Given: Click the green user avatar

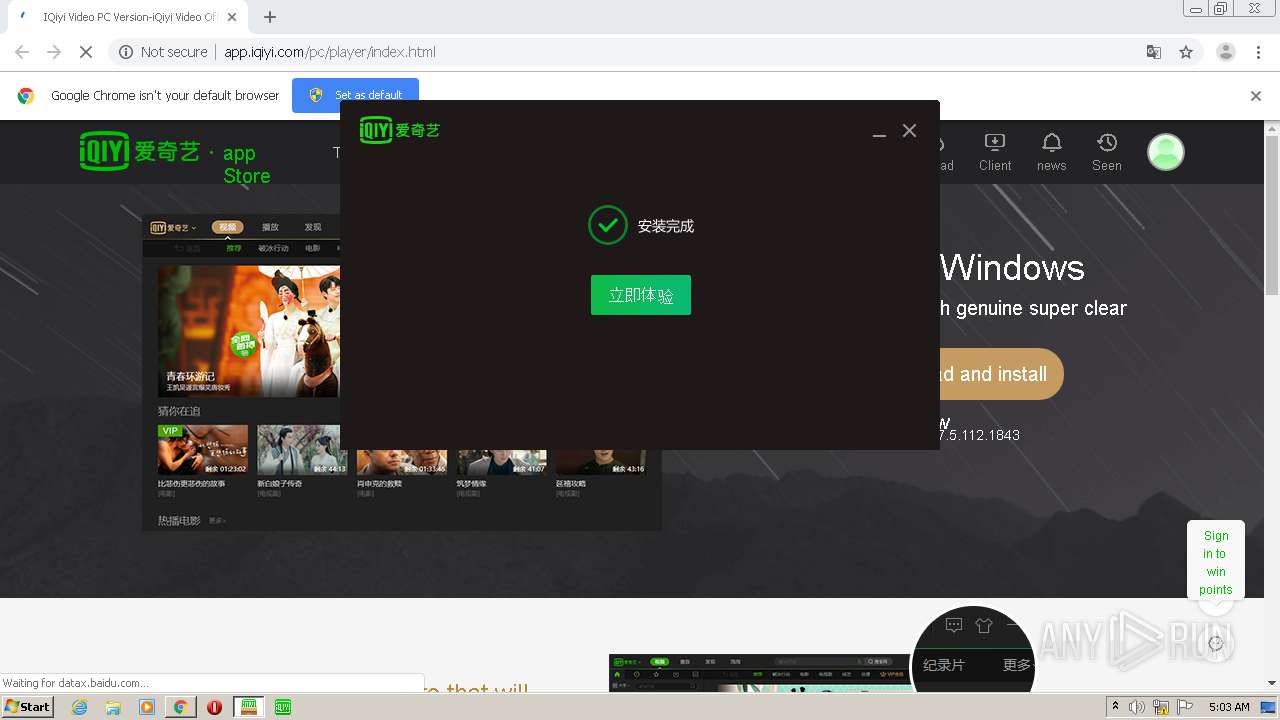Looking at the screenshot, I should pyautogui.click(x=1165, y=152).
